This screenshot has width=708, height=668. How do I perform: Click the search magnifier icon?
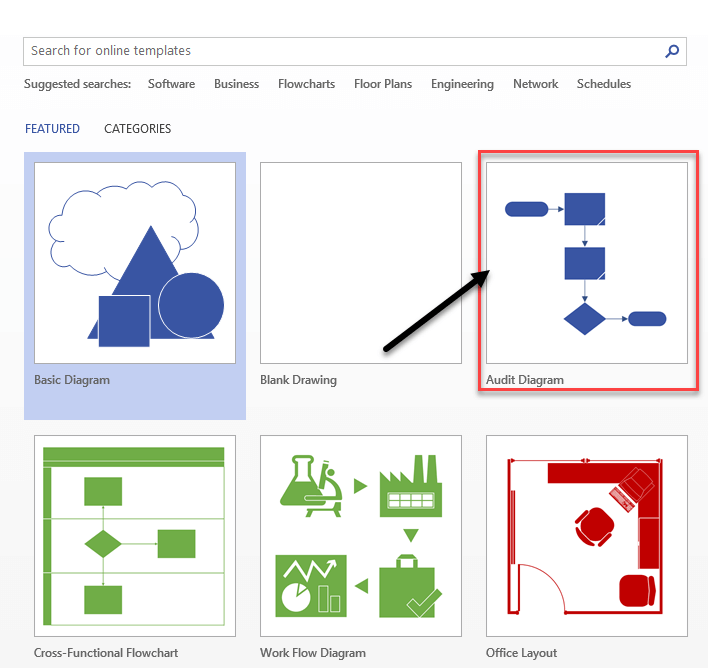673,51
